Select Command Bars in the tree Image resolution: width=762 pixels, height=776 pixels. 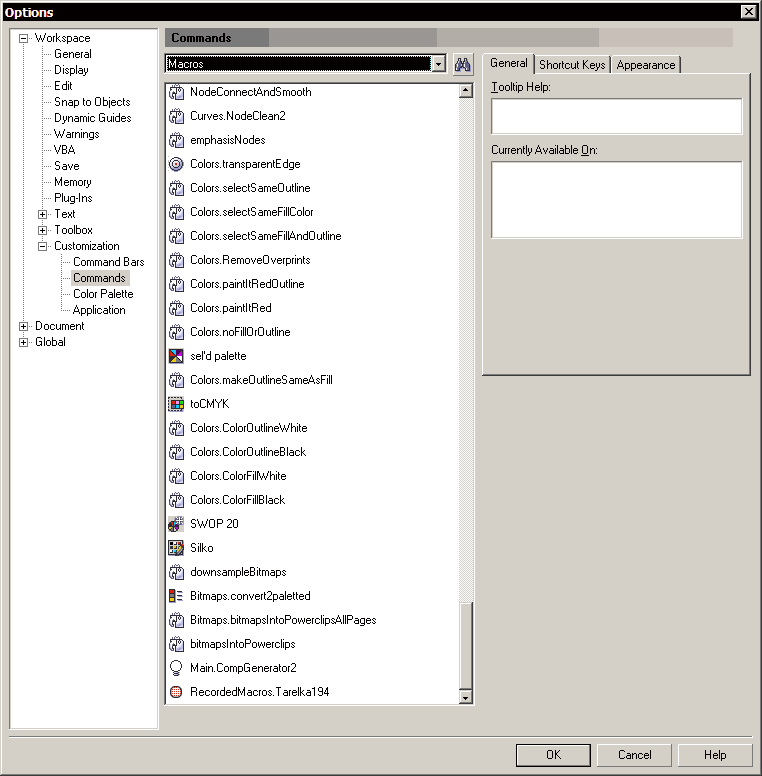click(x=109, y=262)
